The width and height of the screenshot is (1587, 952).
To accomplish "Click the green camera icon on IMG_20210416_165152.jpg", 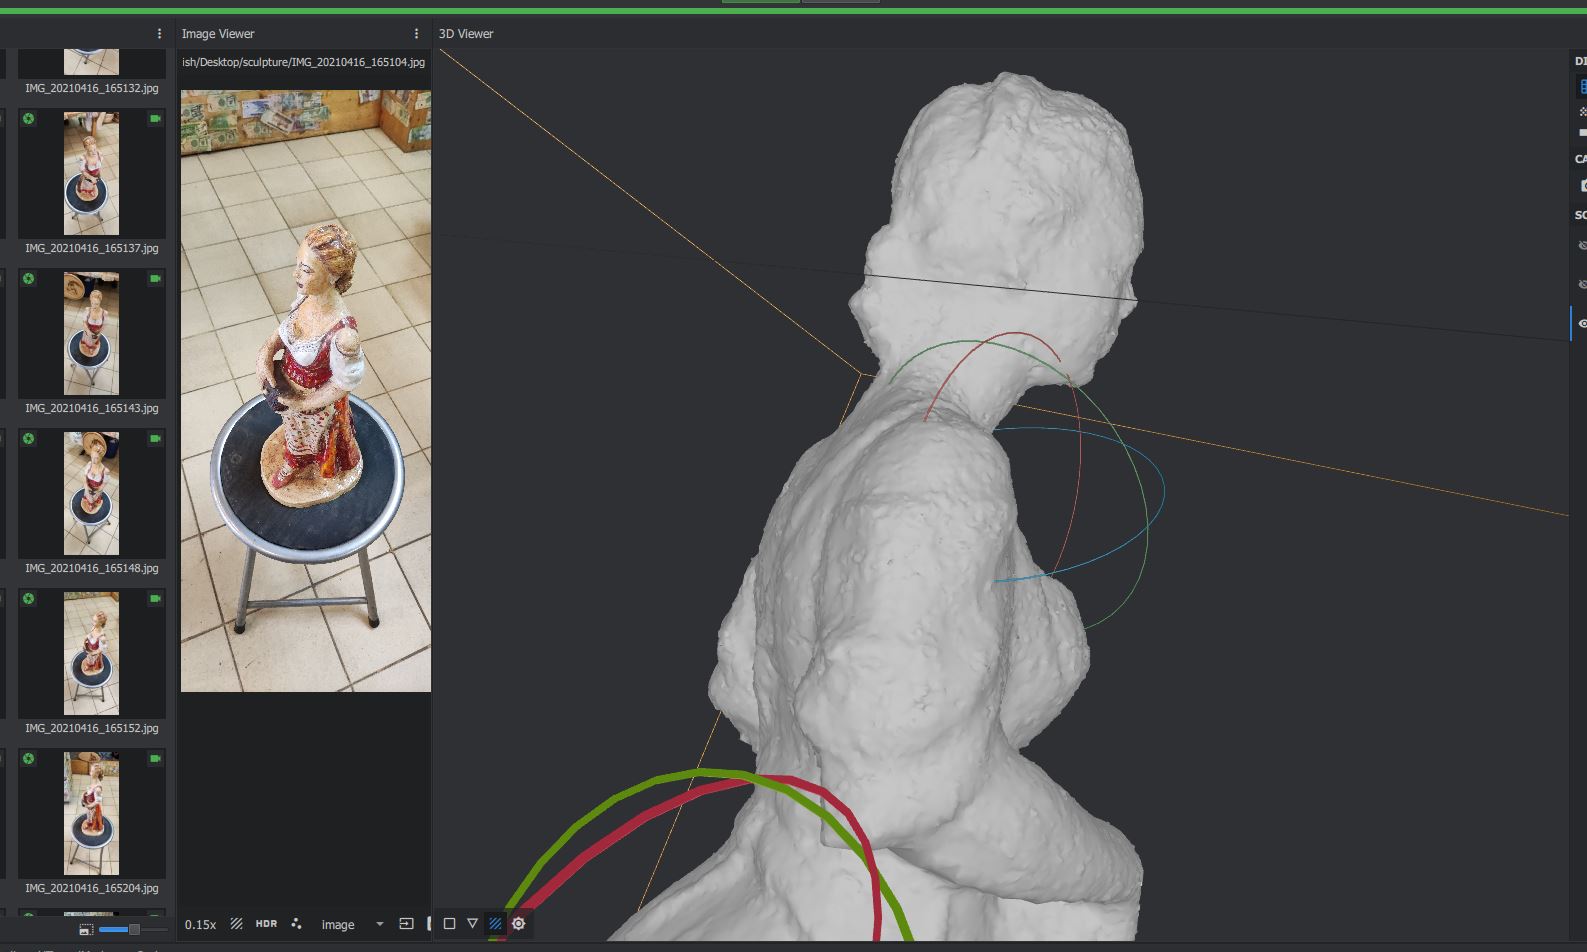I will pos(155,598).
